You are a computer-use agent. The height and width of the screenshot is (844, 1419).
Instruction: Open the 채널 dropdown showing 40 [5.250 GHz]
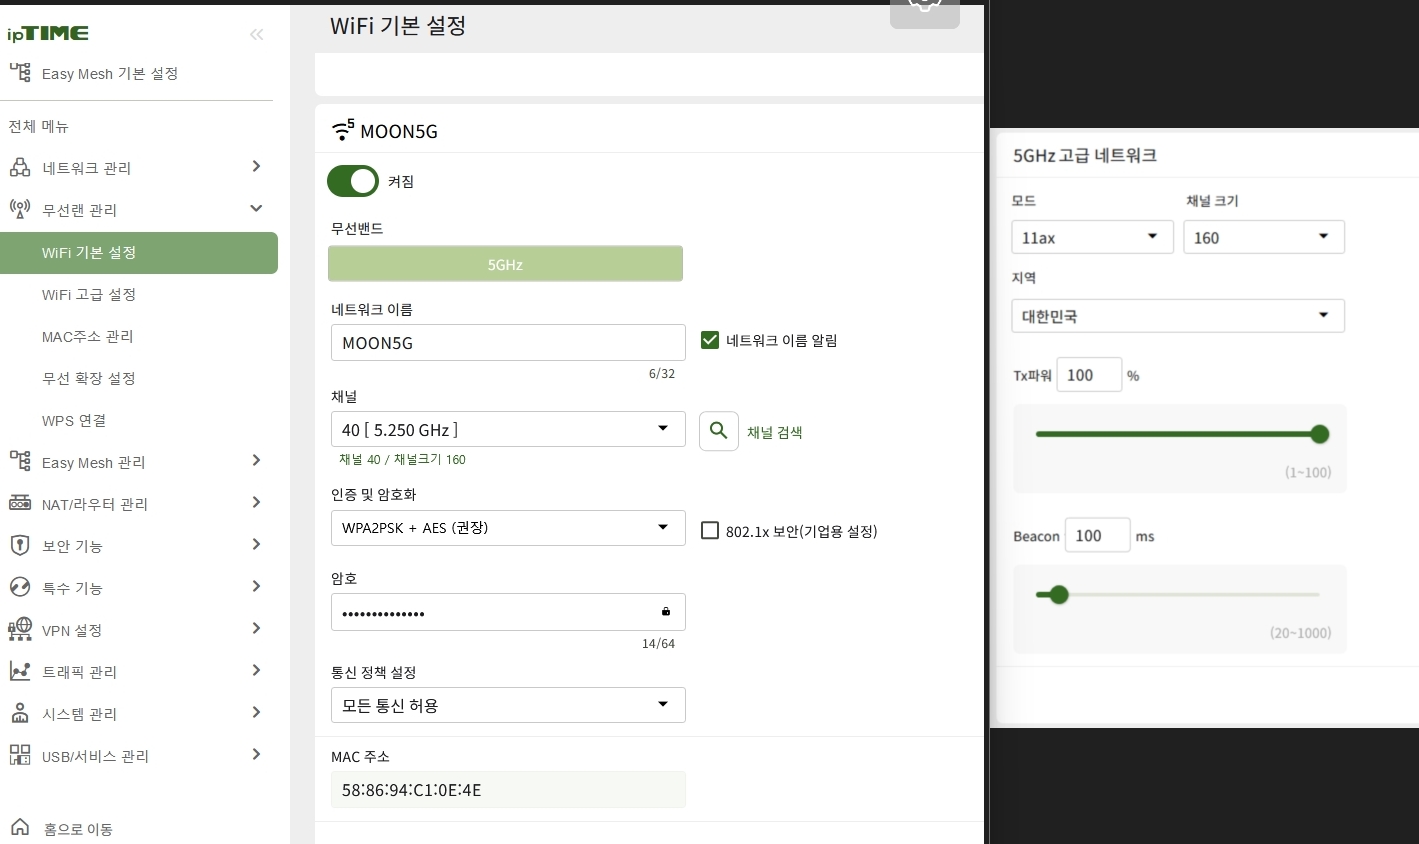[508, 429]
